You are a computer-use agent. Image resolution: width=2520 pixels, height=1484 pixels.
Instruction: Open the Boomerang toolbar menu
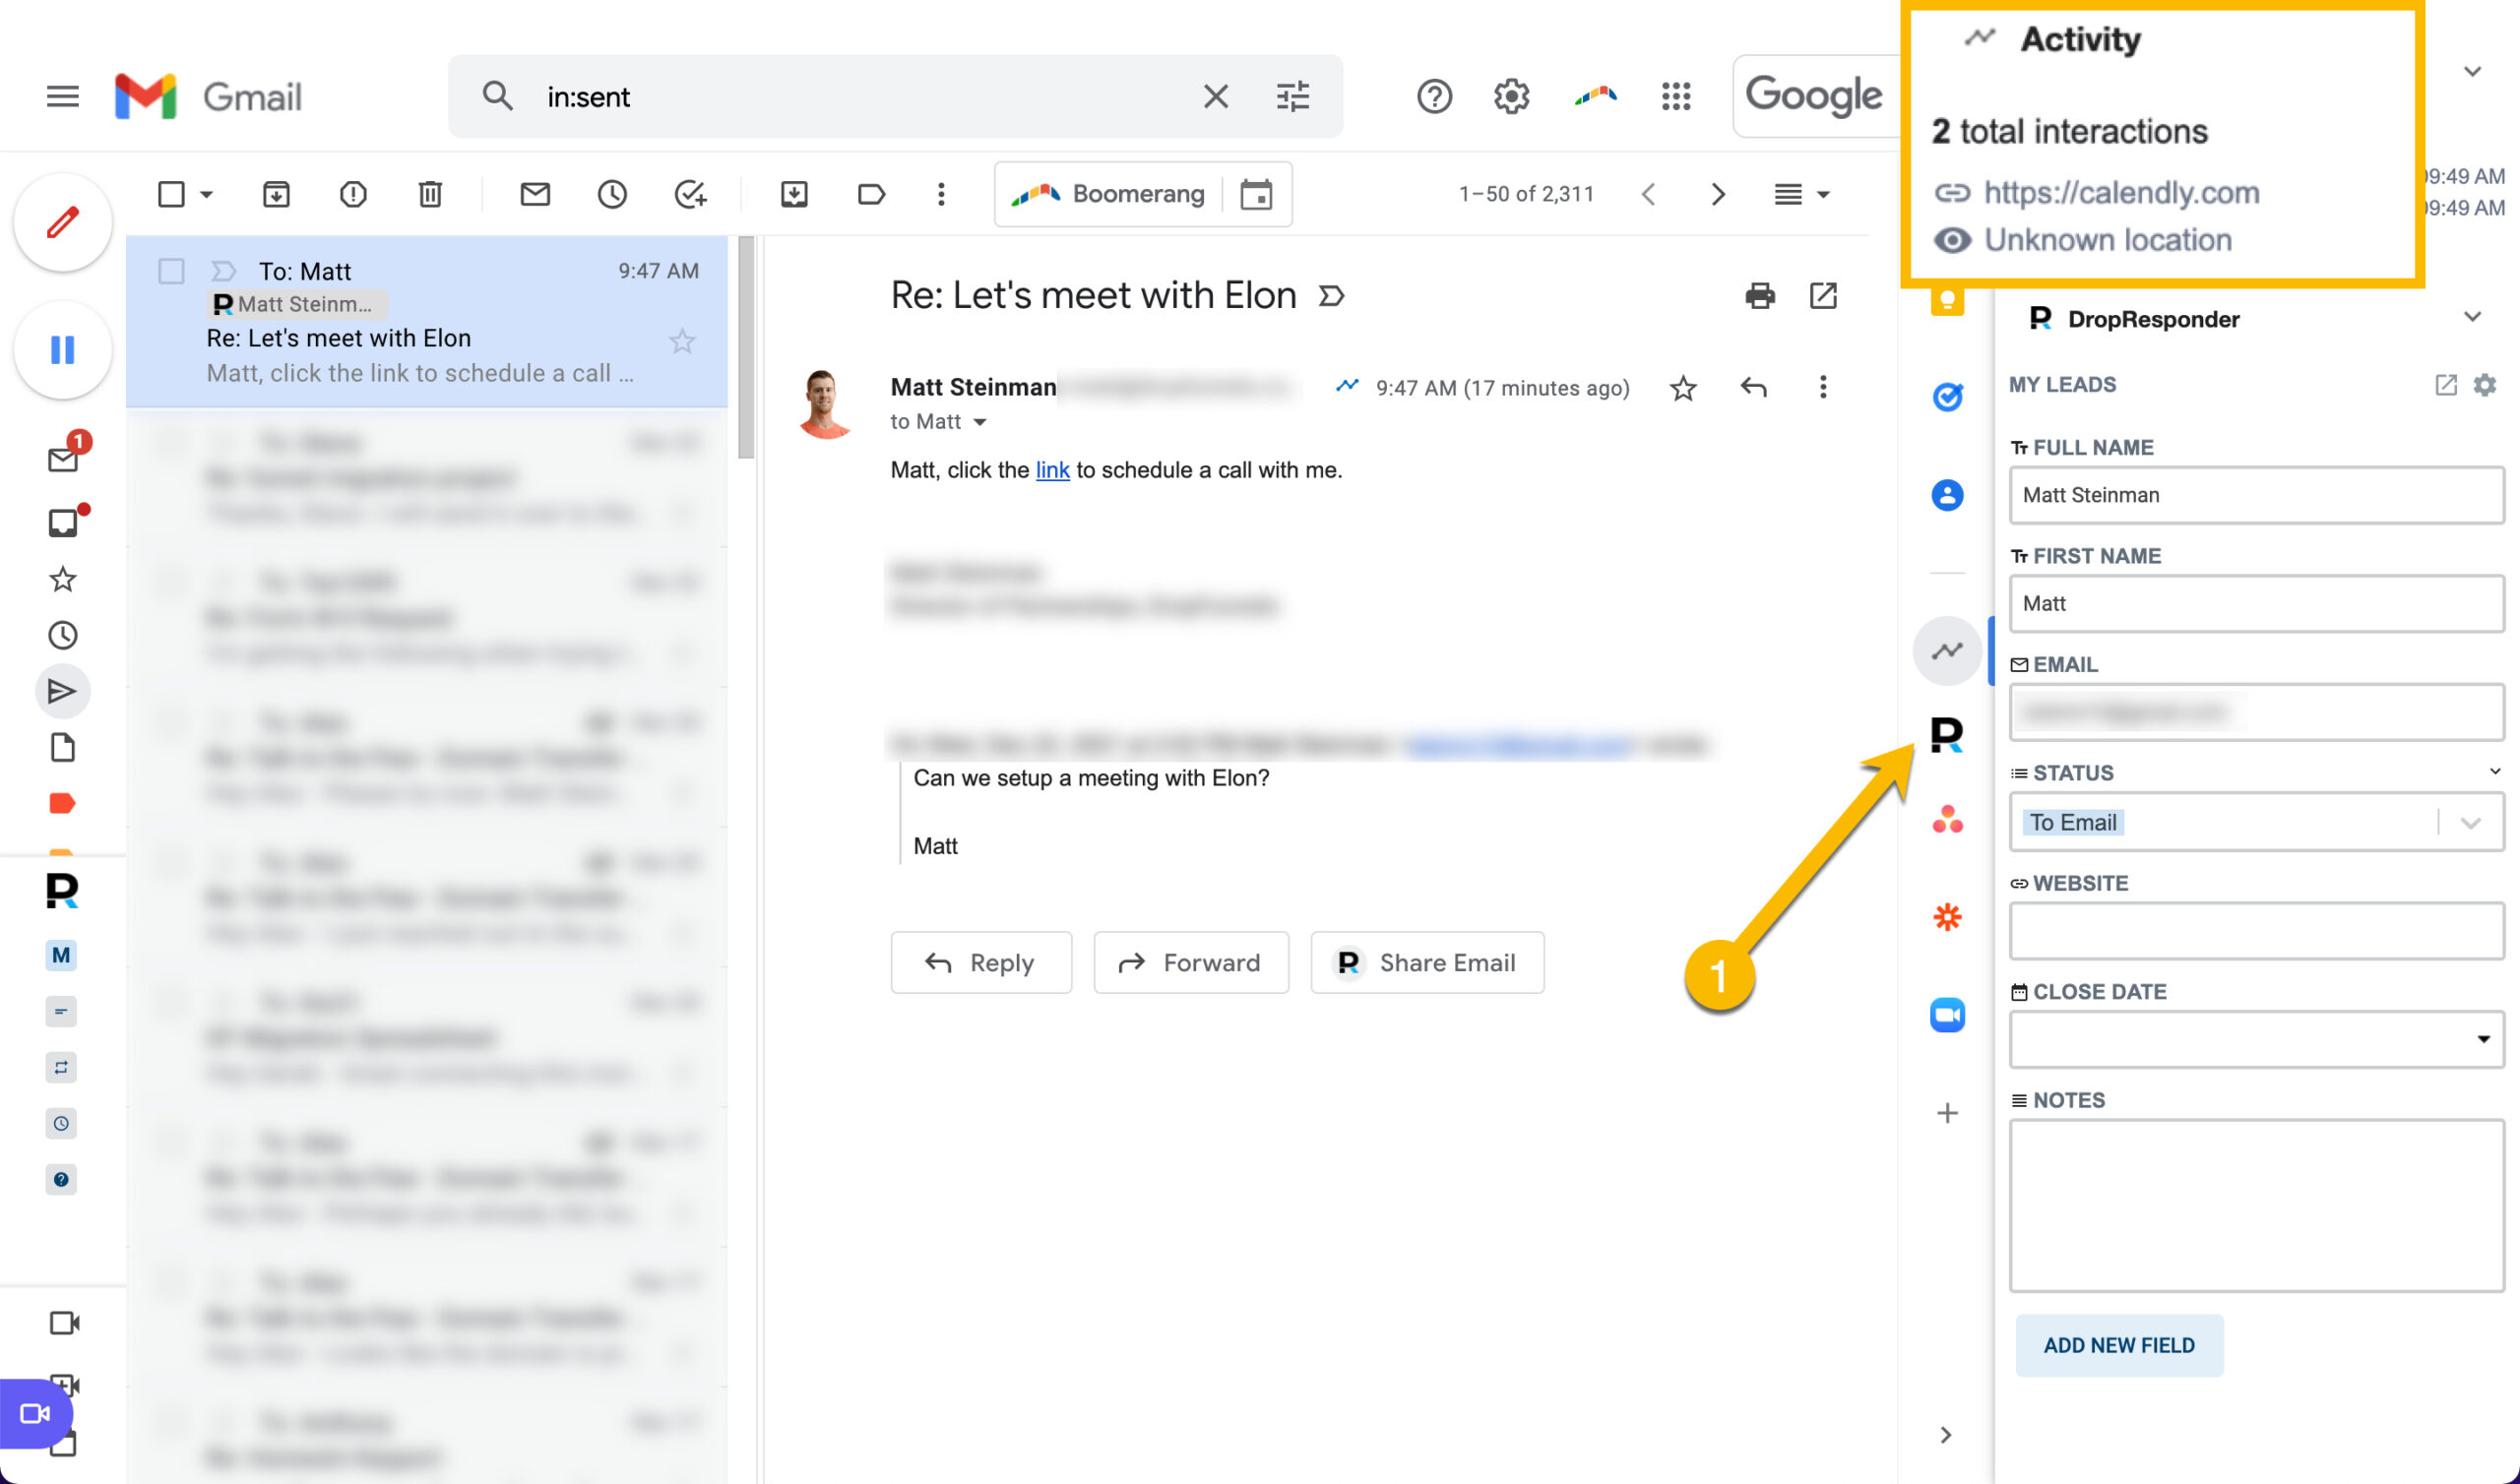[x=1107, y=194]
